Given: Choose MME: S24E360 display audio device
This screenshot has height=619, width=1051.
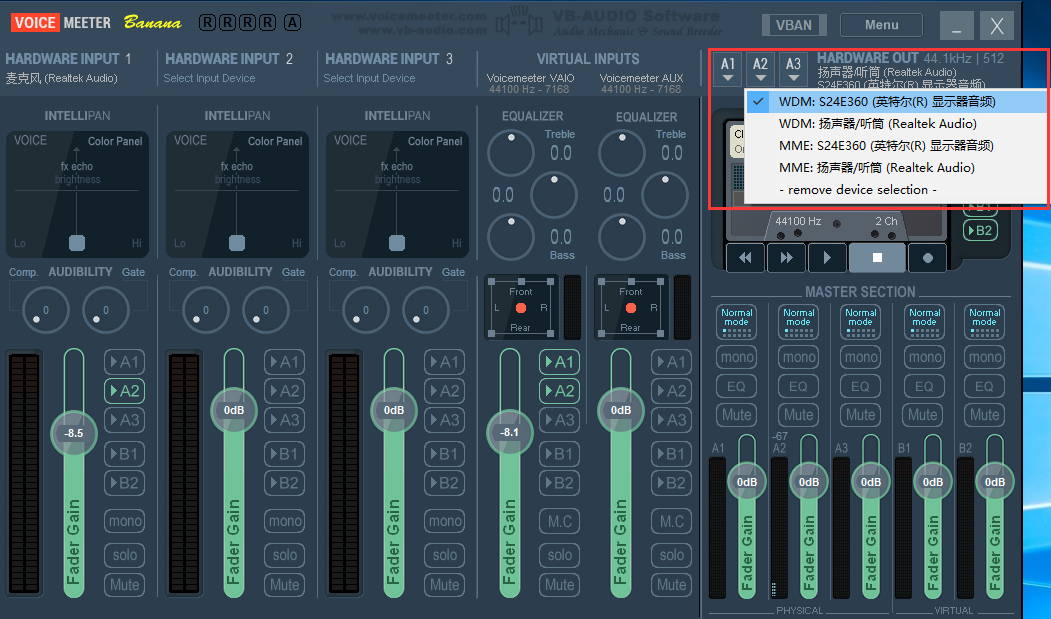Looking at the screenshot, I should (896, 146).
